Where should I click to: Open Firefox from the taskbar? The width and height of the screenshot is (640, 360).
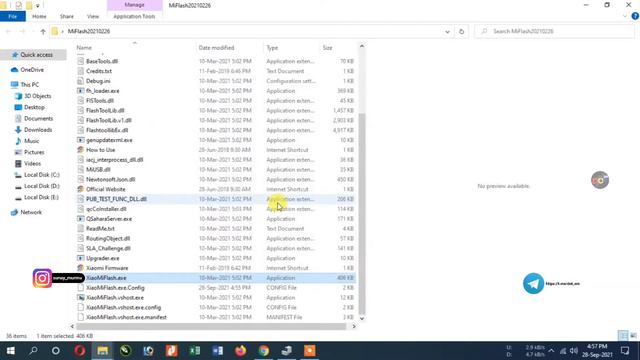(240, 351)
